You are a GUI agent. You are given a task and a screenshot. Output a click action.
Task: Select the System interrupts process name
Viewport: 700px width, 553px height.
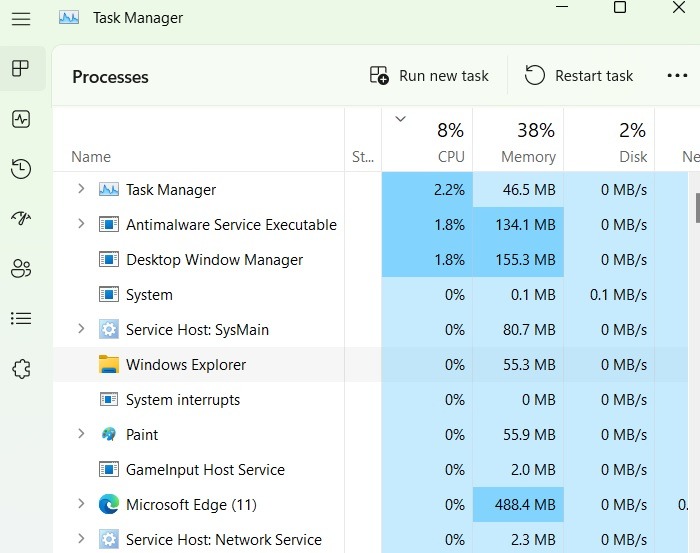tap(183, 399)
